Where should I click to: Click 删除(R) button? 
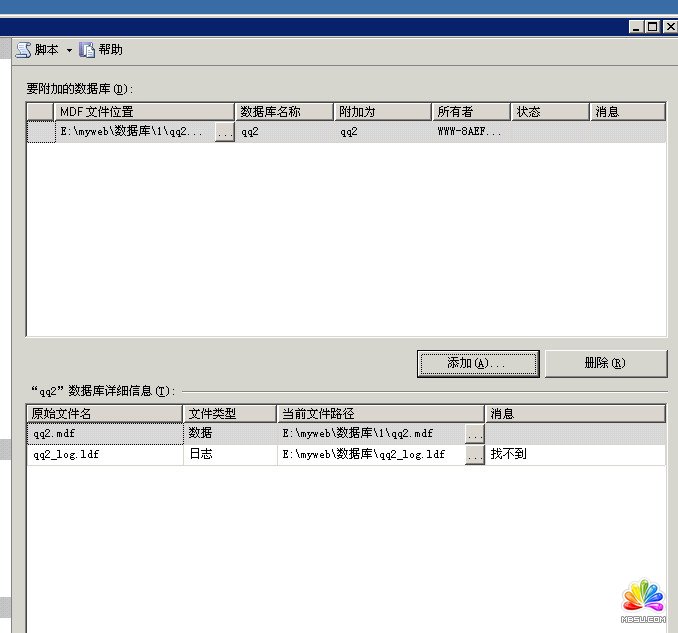606,364
